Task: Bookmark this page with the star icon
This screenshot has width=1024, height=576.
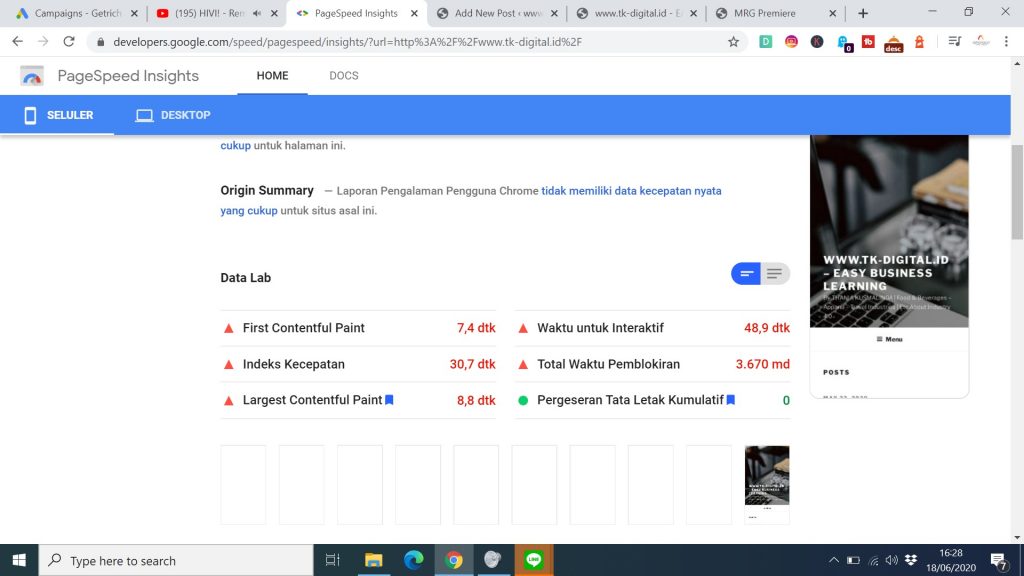Action: pos(733,42)
